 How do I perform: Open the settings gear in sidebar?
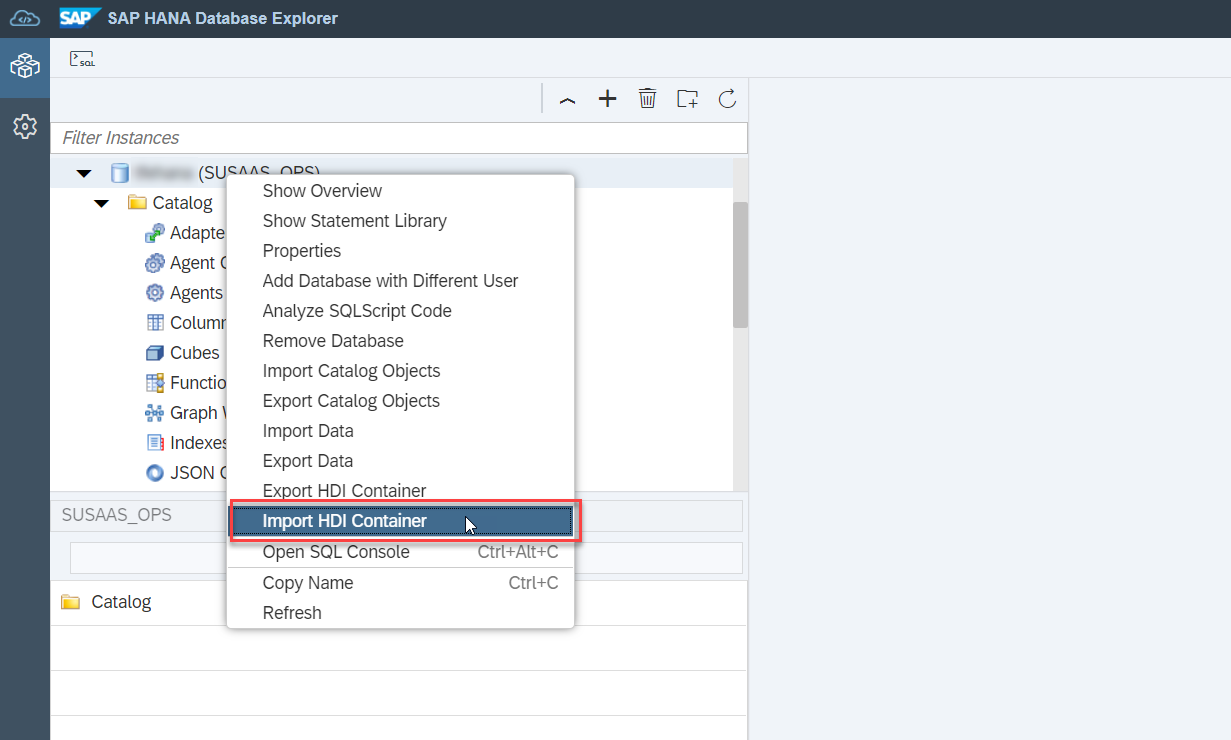click(x=25, y=127)
